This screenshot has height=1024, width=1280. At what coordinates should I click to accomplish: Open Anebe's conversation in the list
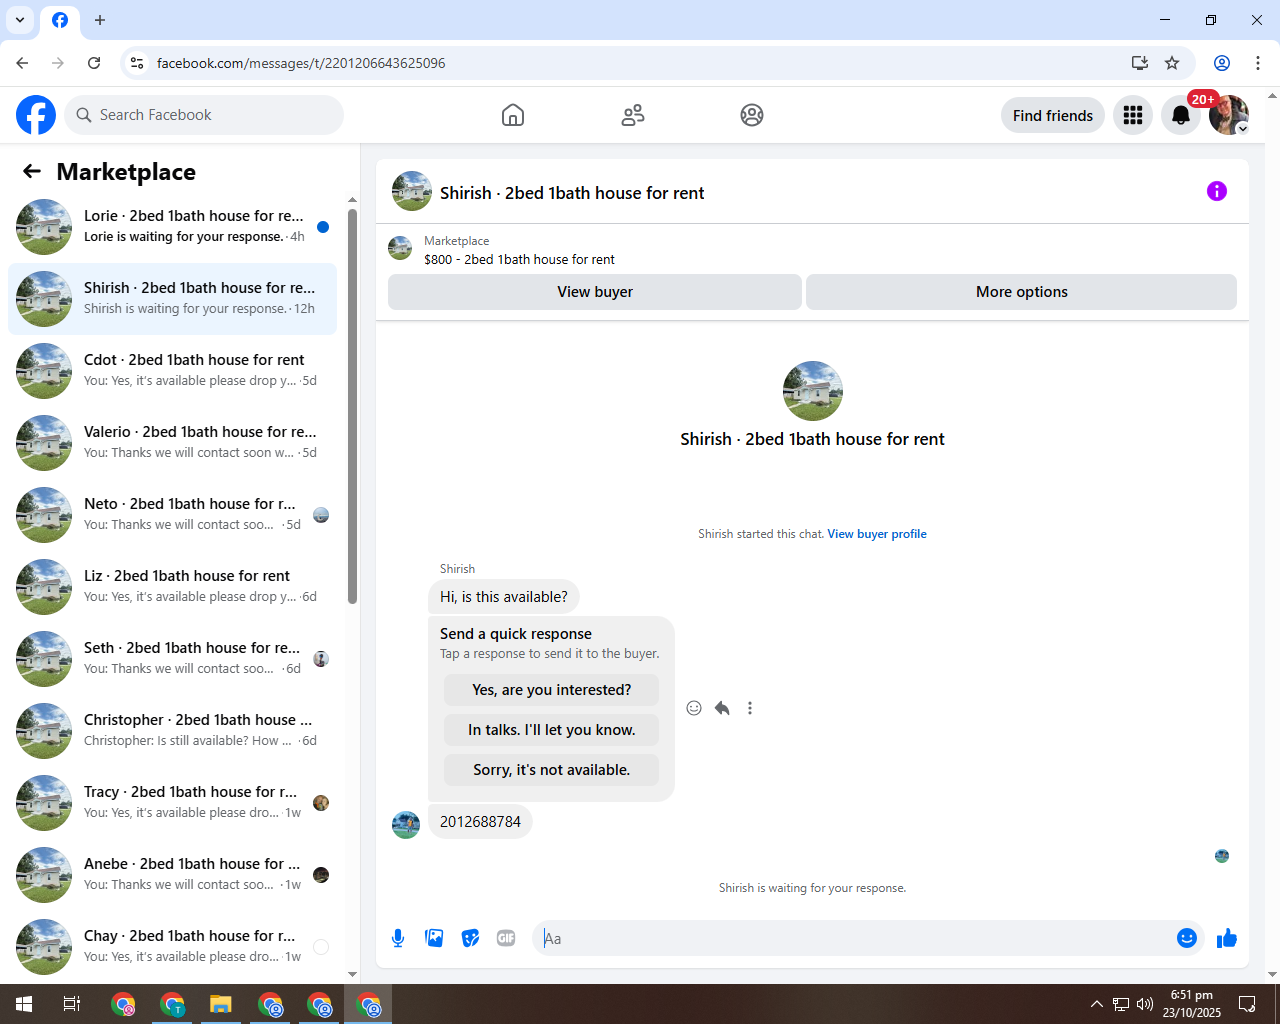[x=172, y=875]
